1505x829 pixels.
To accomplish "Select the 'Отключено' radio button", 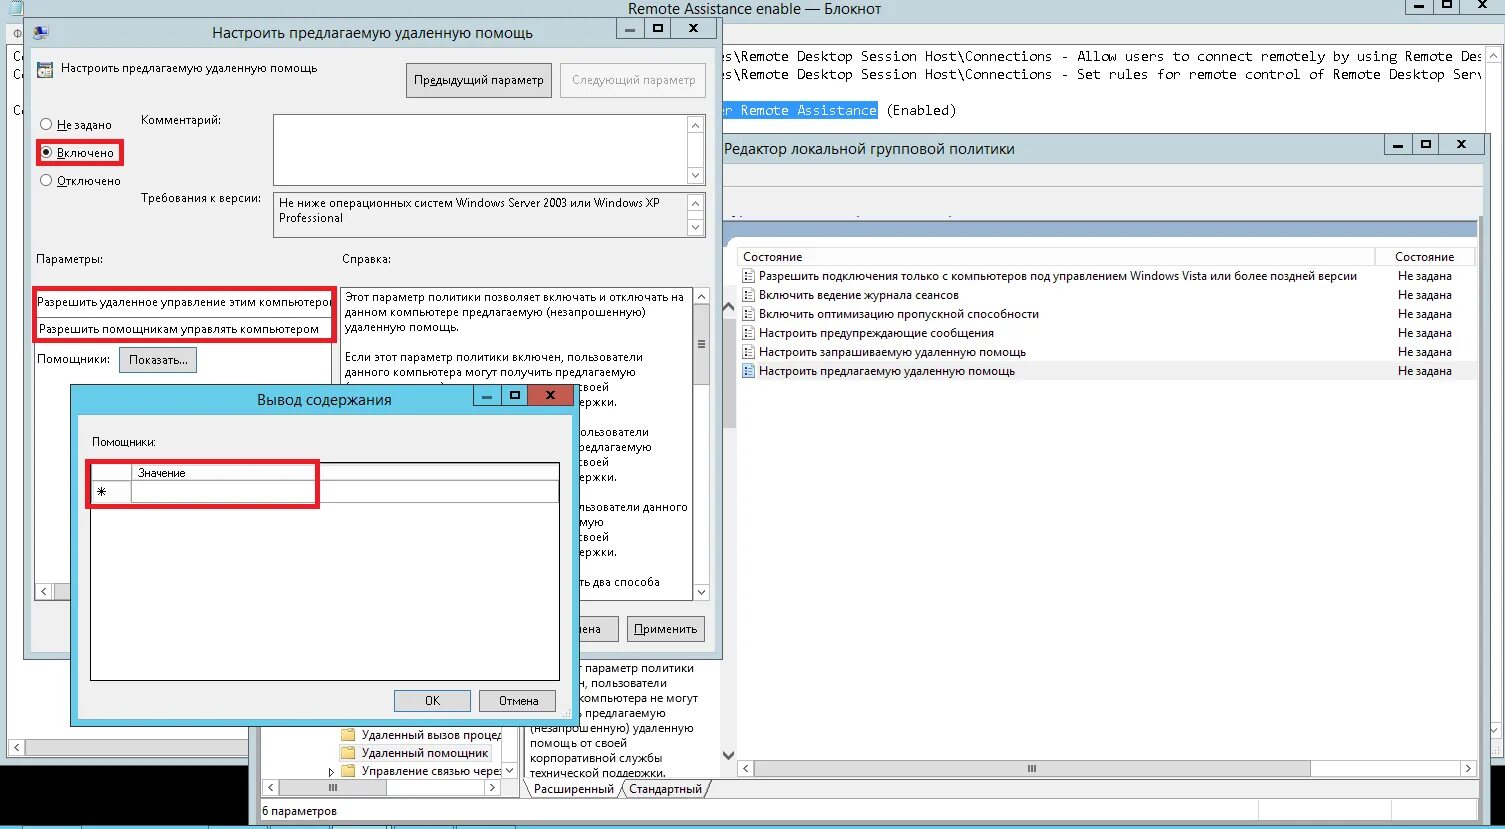I will click(46, 181).
